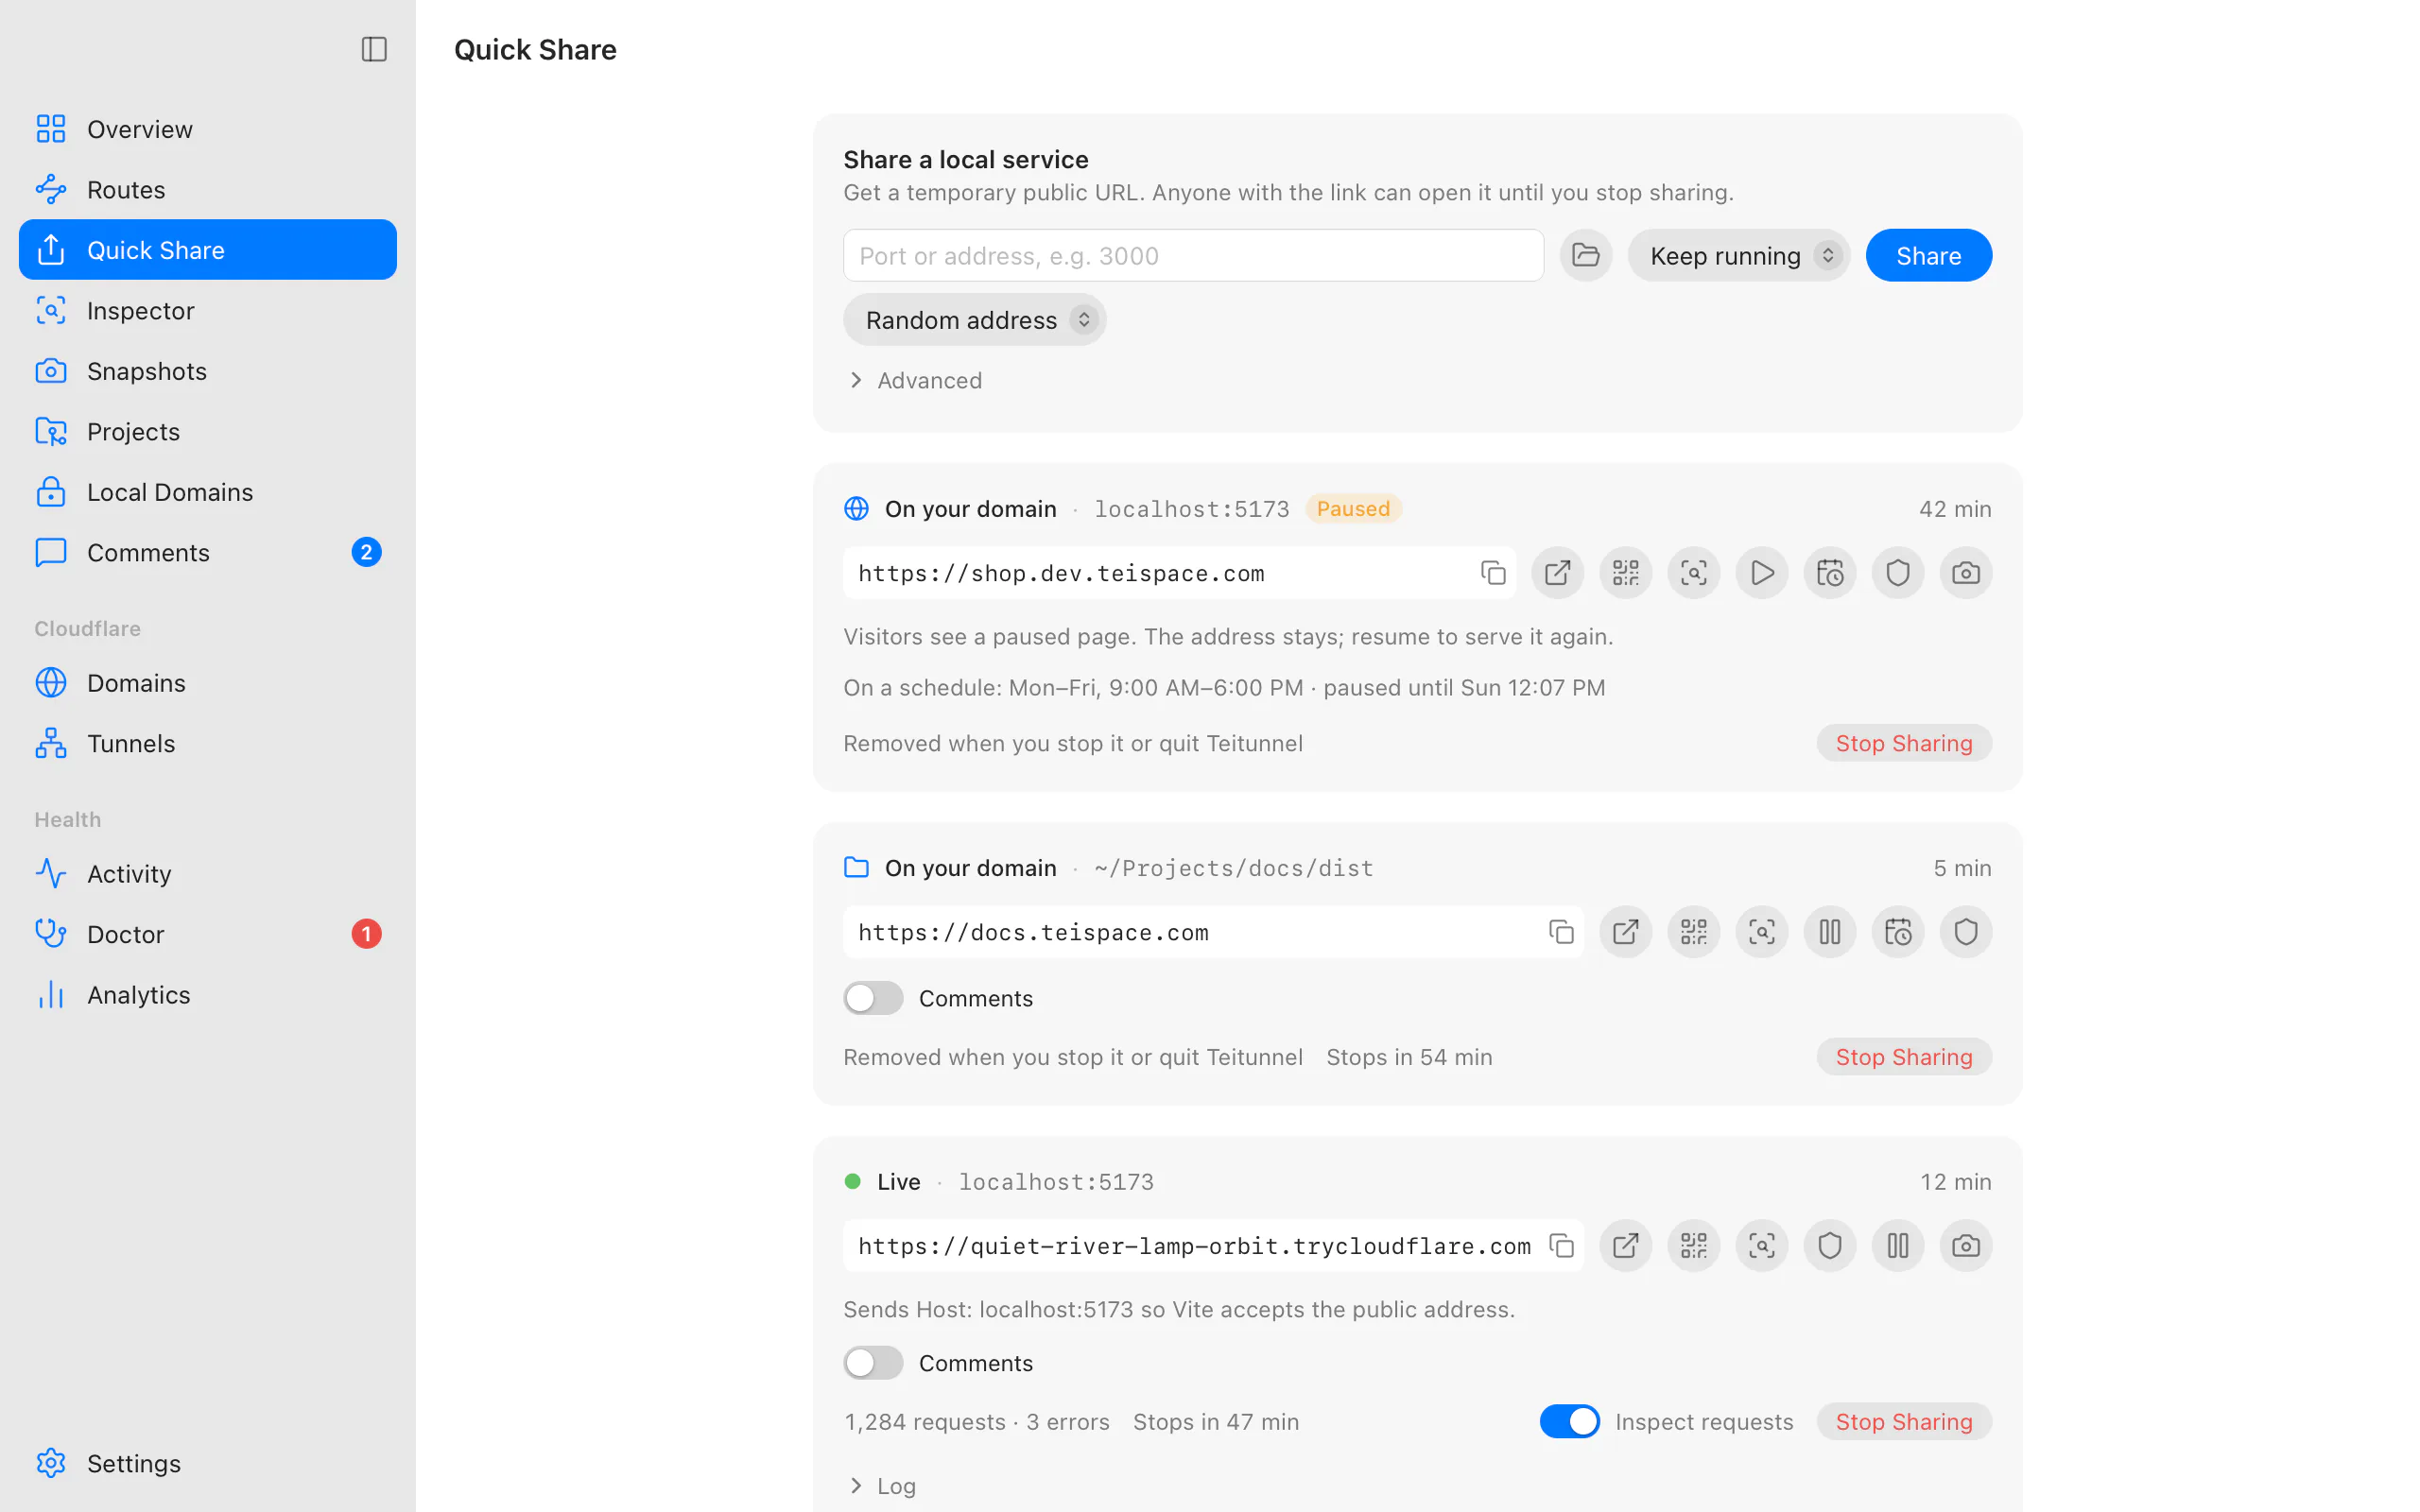2420x1512 pixels.
Task: Enable Comments on localhost:5173 live share
Action: [872, 1363]
